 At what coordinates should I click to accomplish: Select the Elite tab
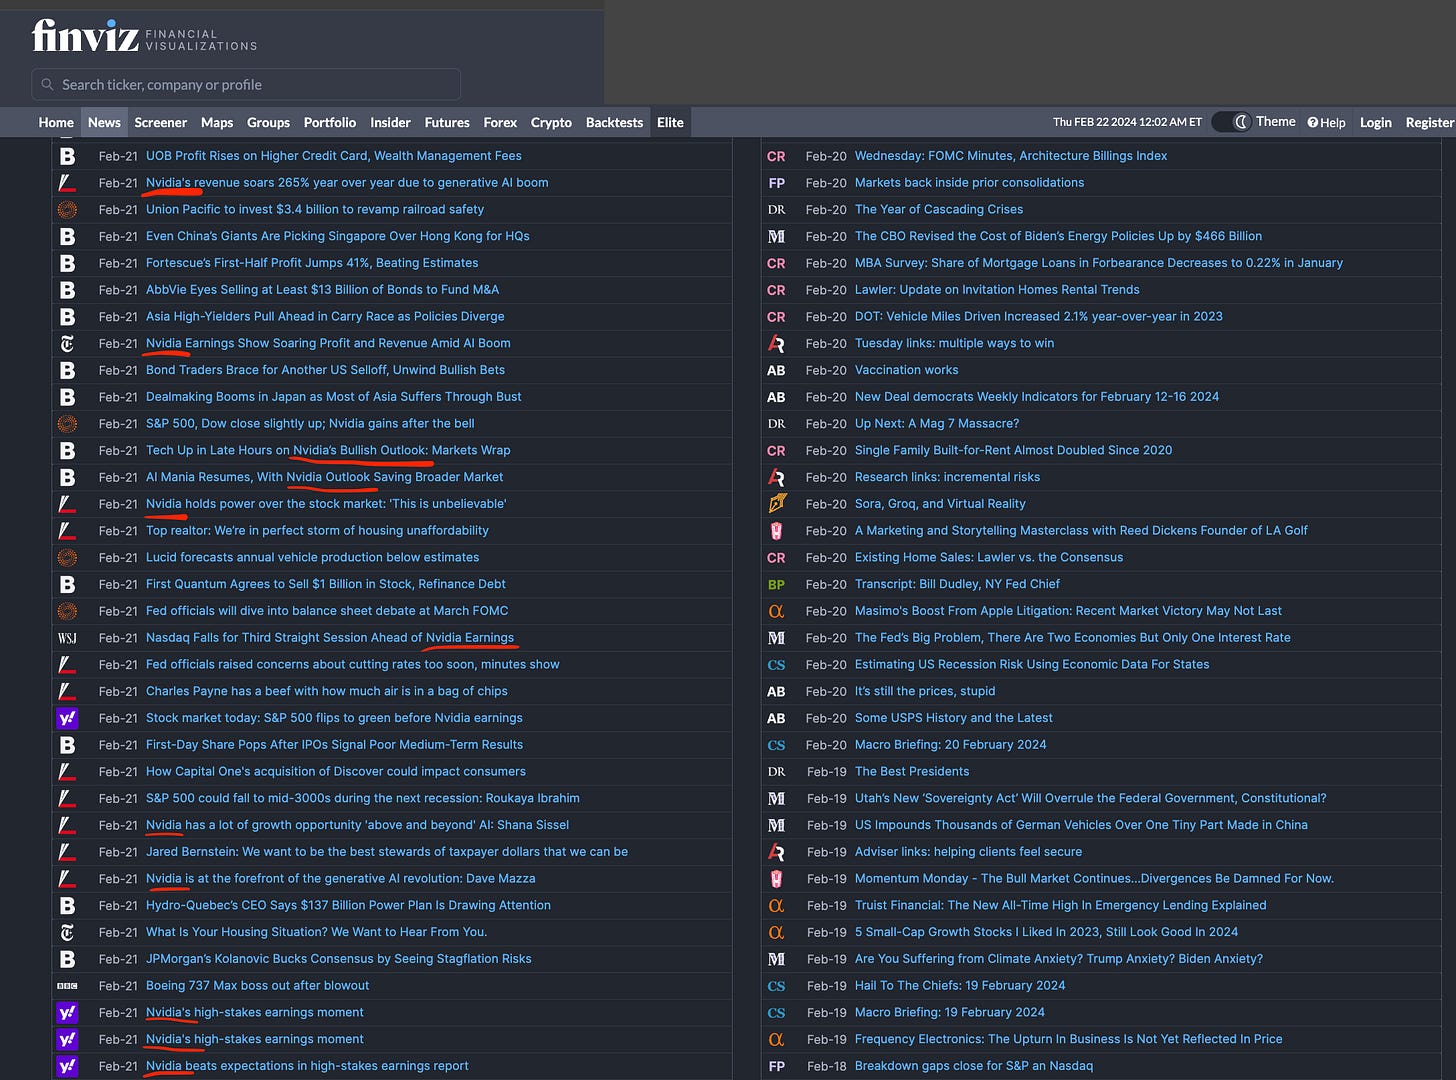(x=670, y=123)
